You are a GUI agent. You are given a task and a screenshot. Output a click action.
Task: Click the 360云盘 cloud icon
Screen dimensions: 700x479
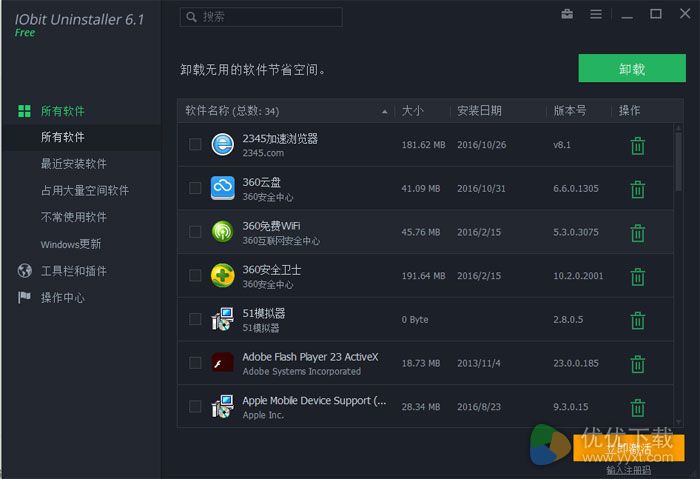(222, 188)
